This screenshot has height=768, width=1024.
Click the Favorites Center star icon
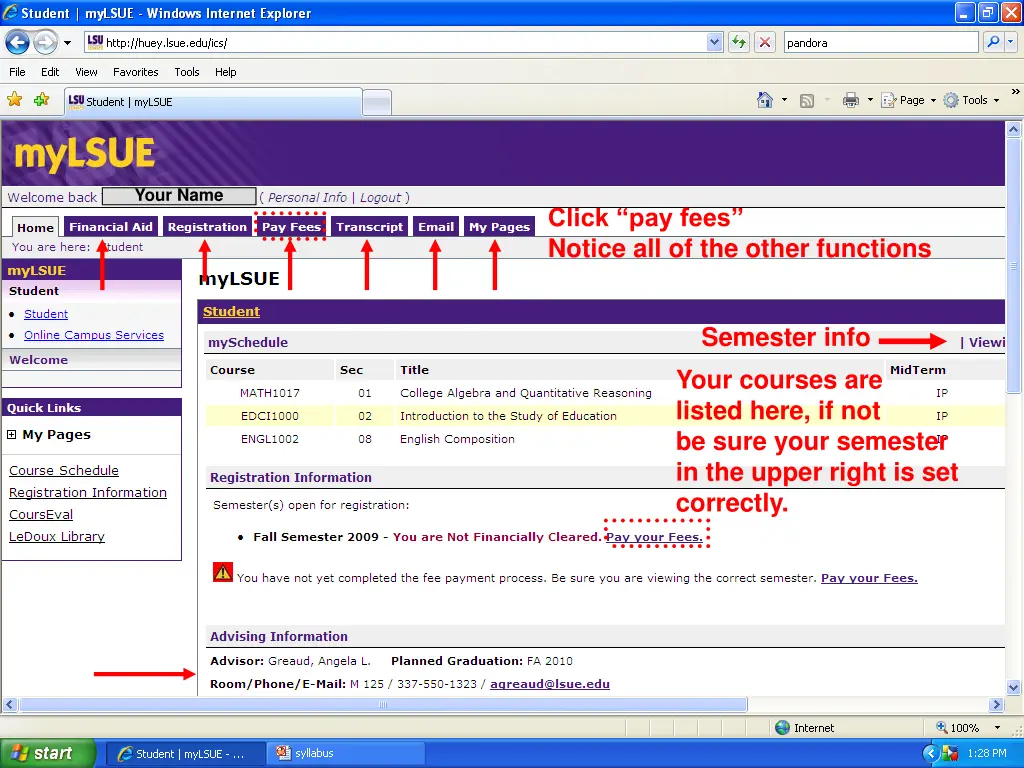pyautogui.click(x=14, y=100)
